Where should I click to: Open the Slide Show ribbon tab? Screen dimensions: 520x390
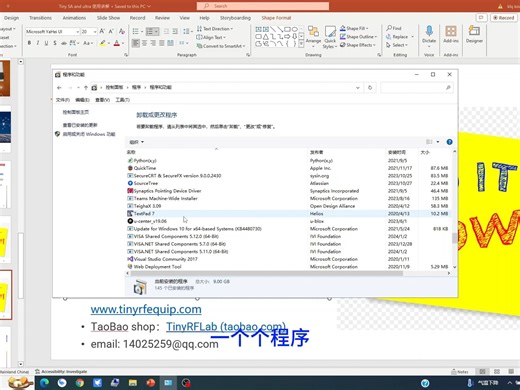[x=108, y=18]
